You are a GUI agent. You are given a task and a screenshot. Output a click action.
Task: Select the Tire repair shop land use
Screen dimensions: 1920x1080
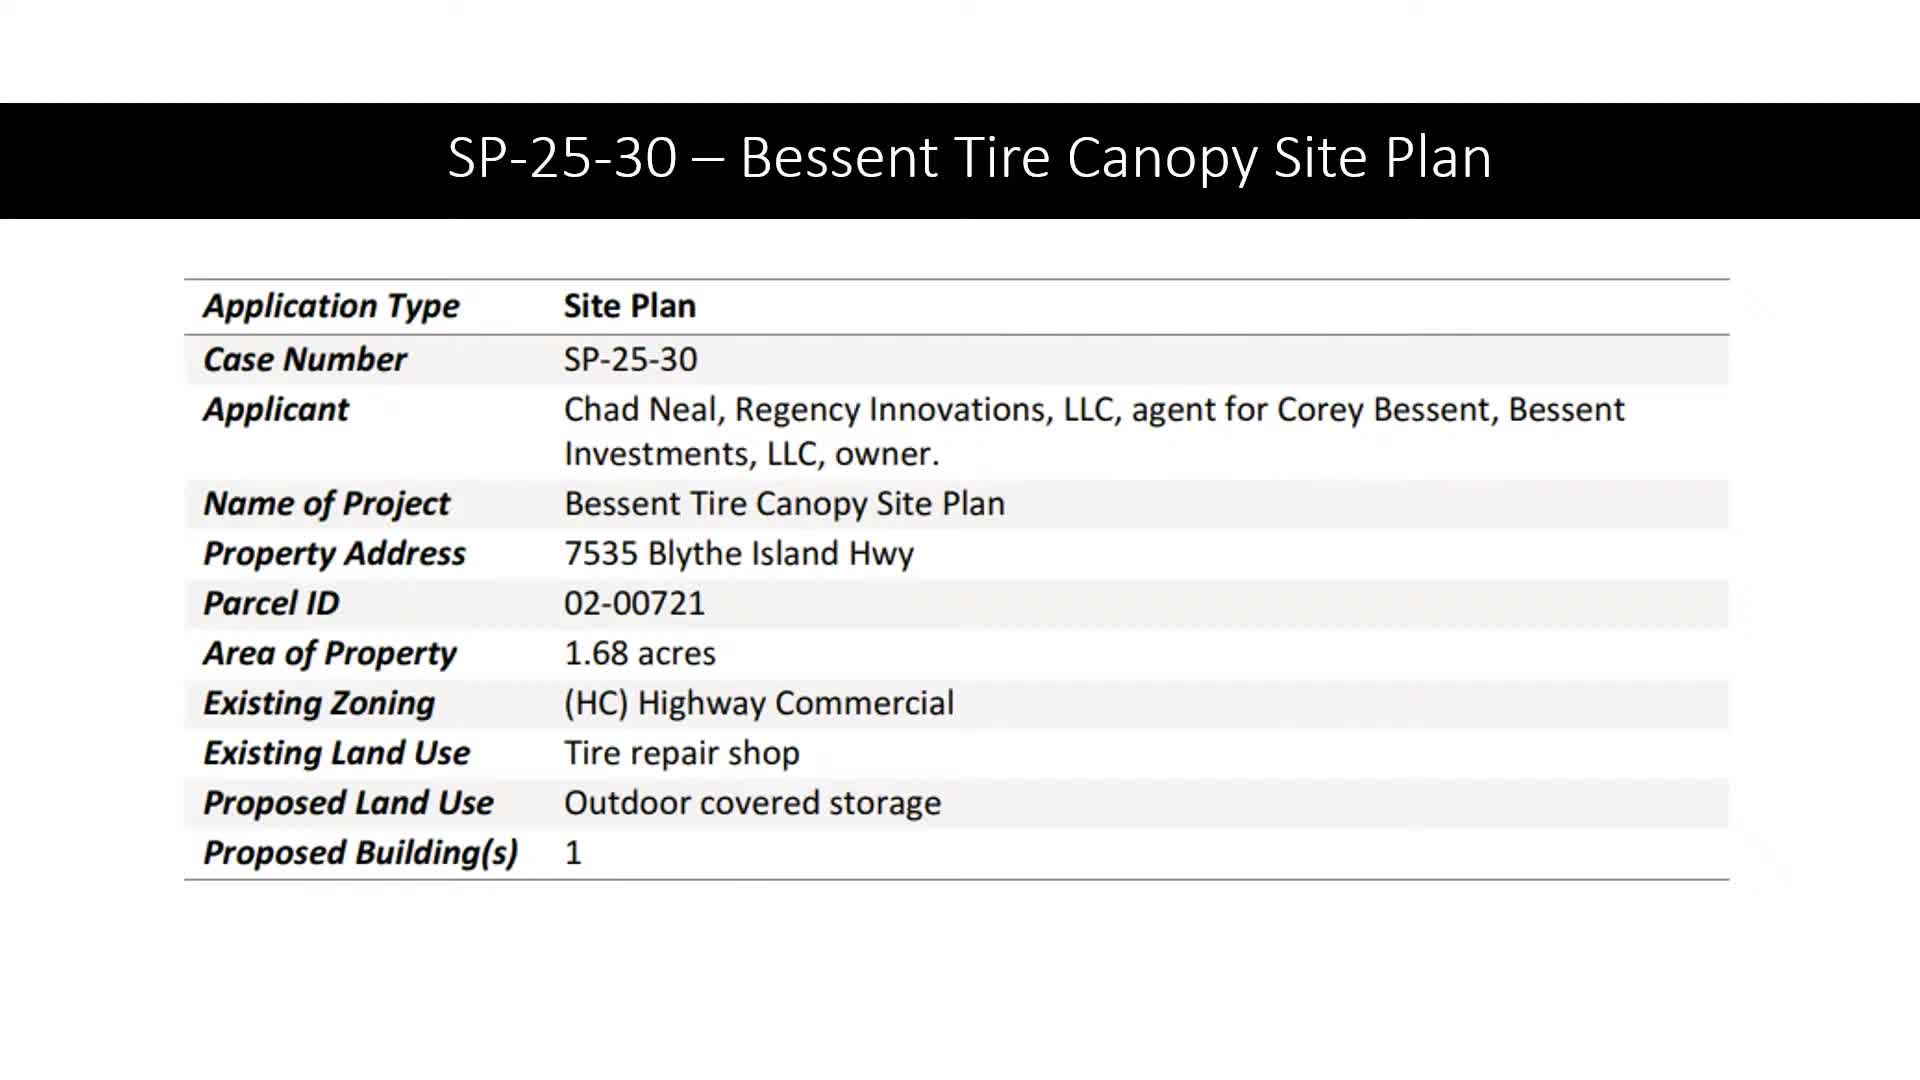pos(681,753)
